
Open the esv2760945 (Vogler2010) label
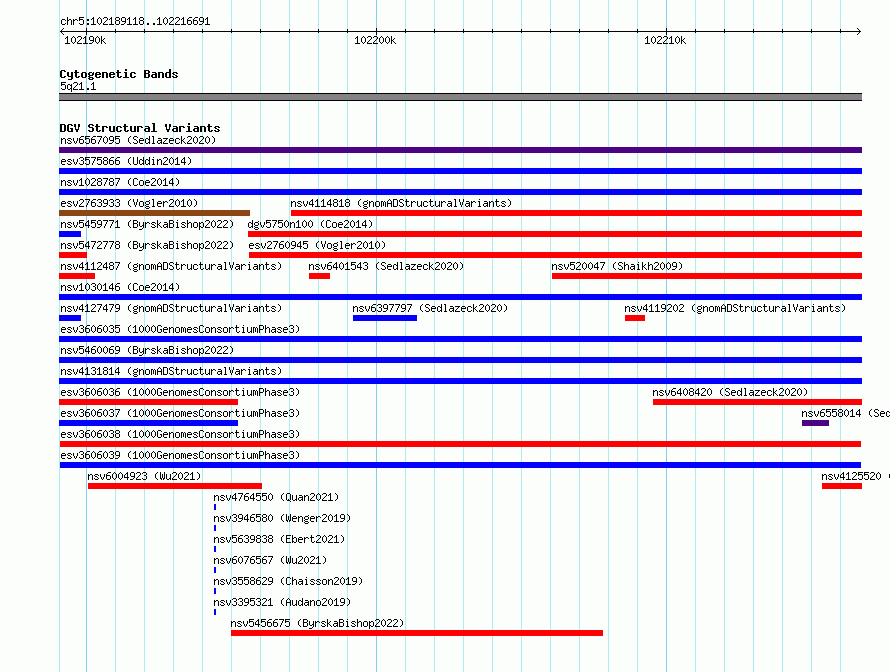[x=317, y=245]
